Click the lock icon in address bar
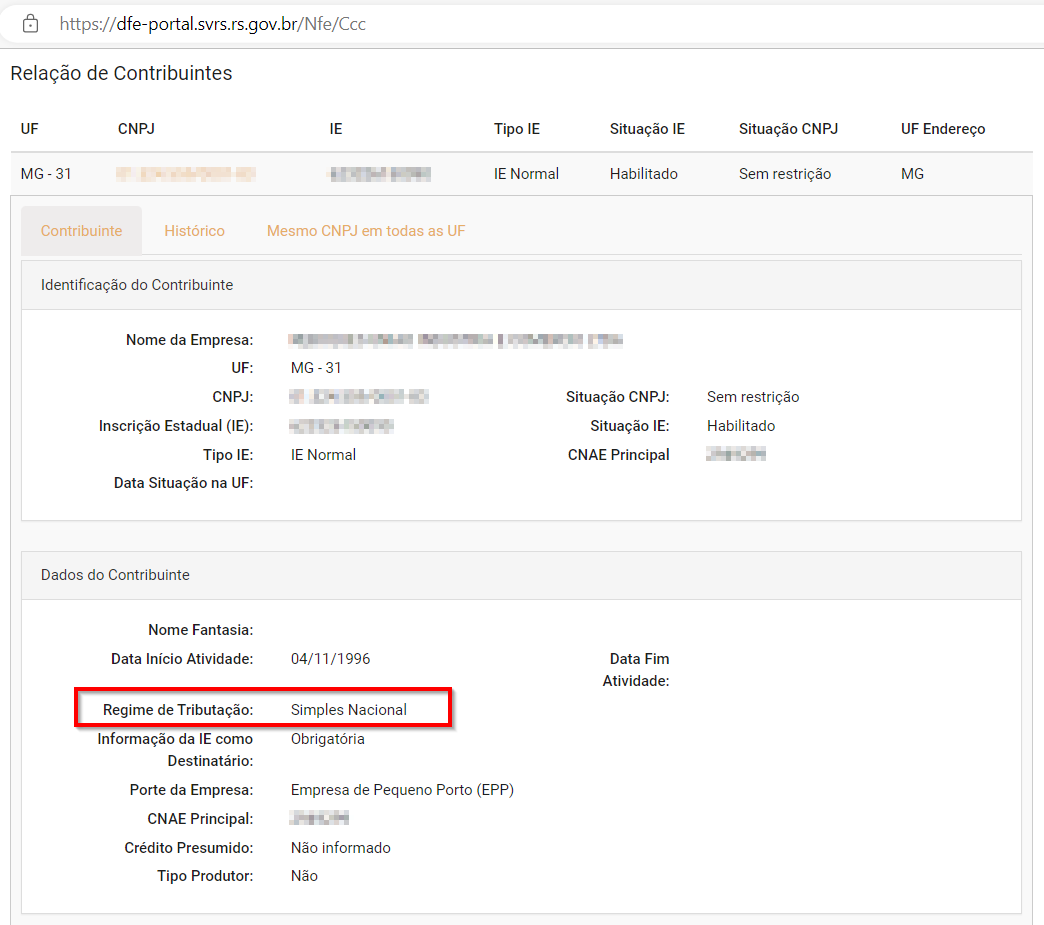Viewport: 1044px width, 925px height. pyautogui.click(x=30, y=23)
